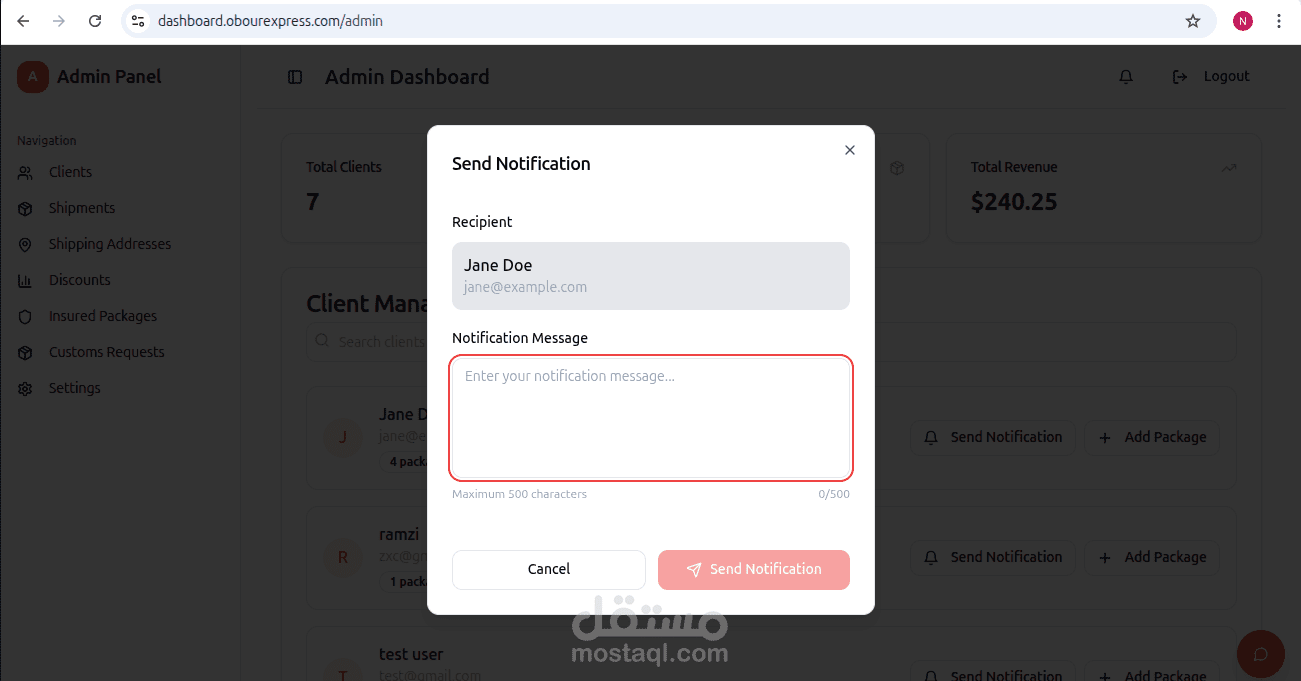This screenshot has width=1301, height=681.
Task: Click the Admin Panel logo A
Action: point(33,77)
